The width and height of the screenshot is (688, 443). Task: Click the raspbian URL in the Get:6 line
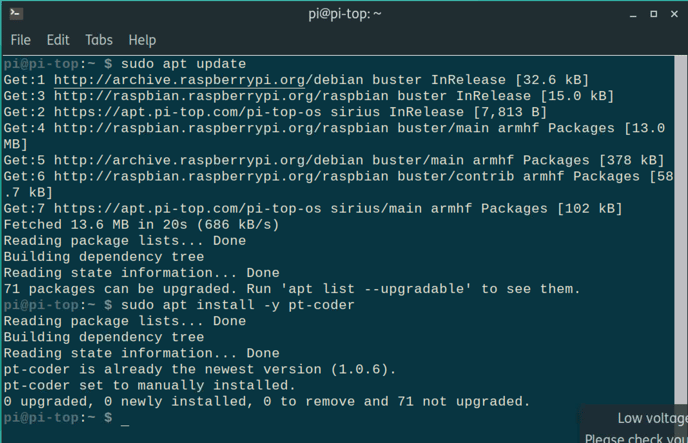[x=221, y=176]
